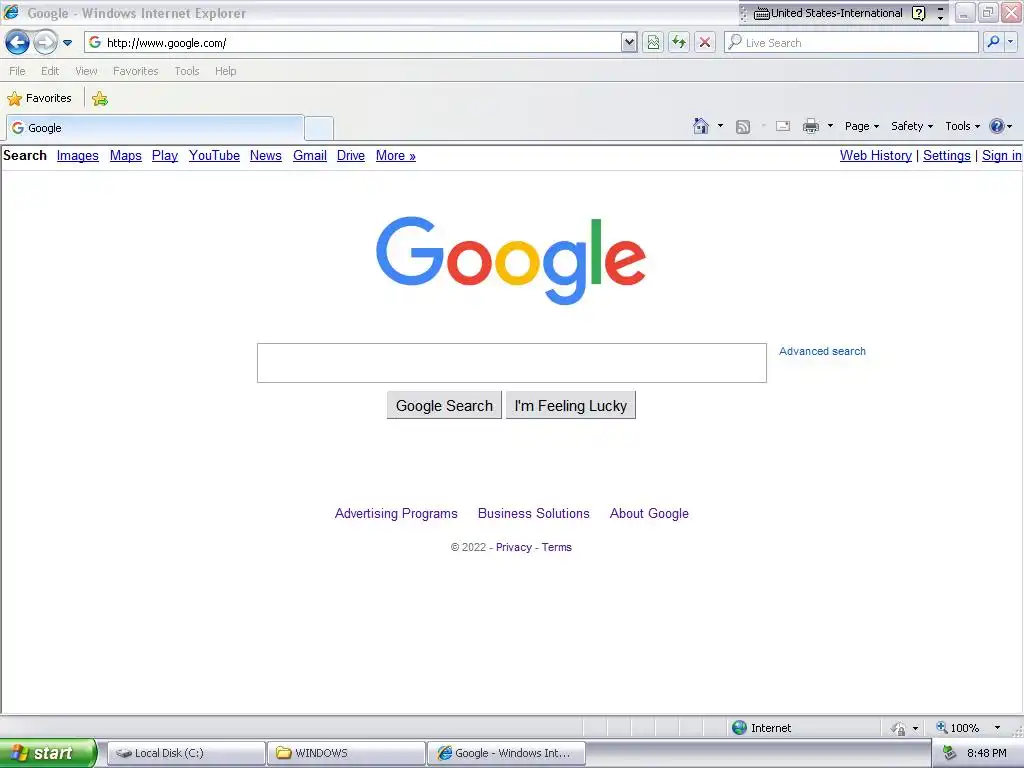The height and width of the screenshot is (768, 1024).
Task: Click the More » link
Action: click(x=396, y=155)
